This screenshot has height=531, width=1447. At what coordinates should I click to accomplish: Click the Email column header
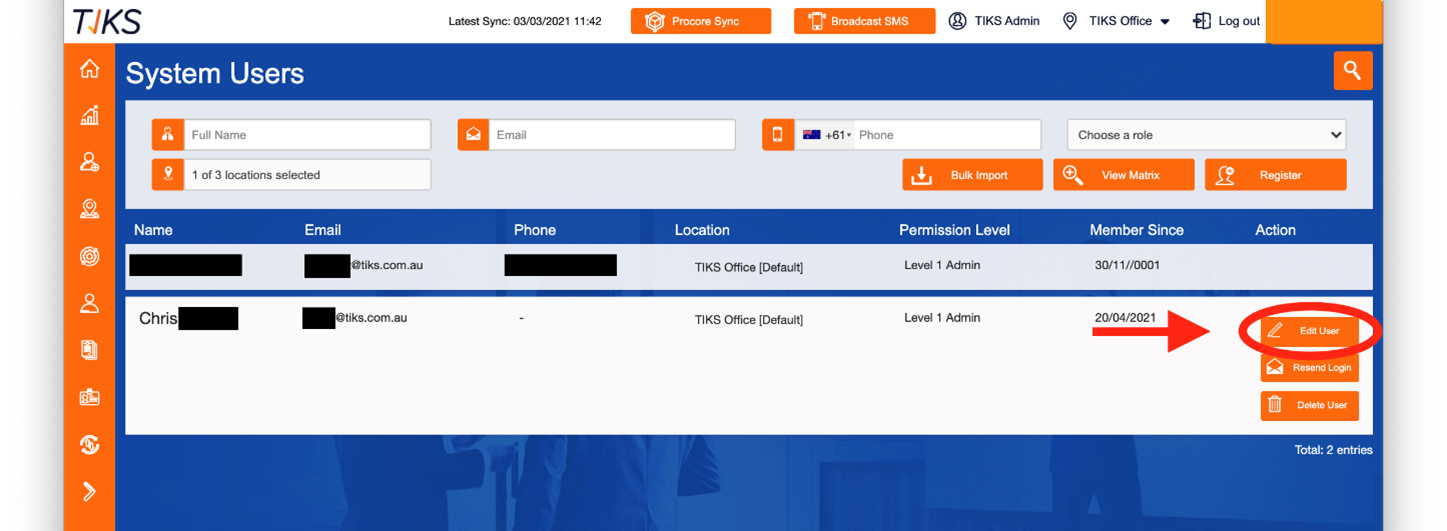coord(323,230)
